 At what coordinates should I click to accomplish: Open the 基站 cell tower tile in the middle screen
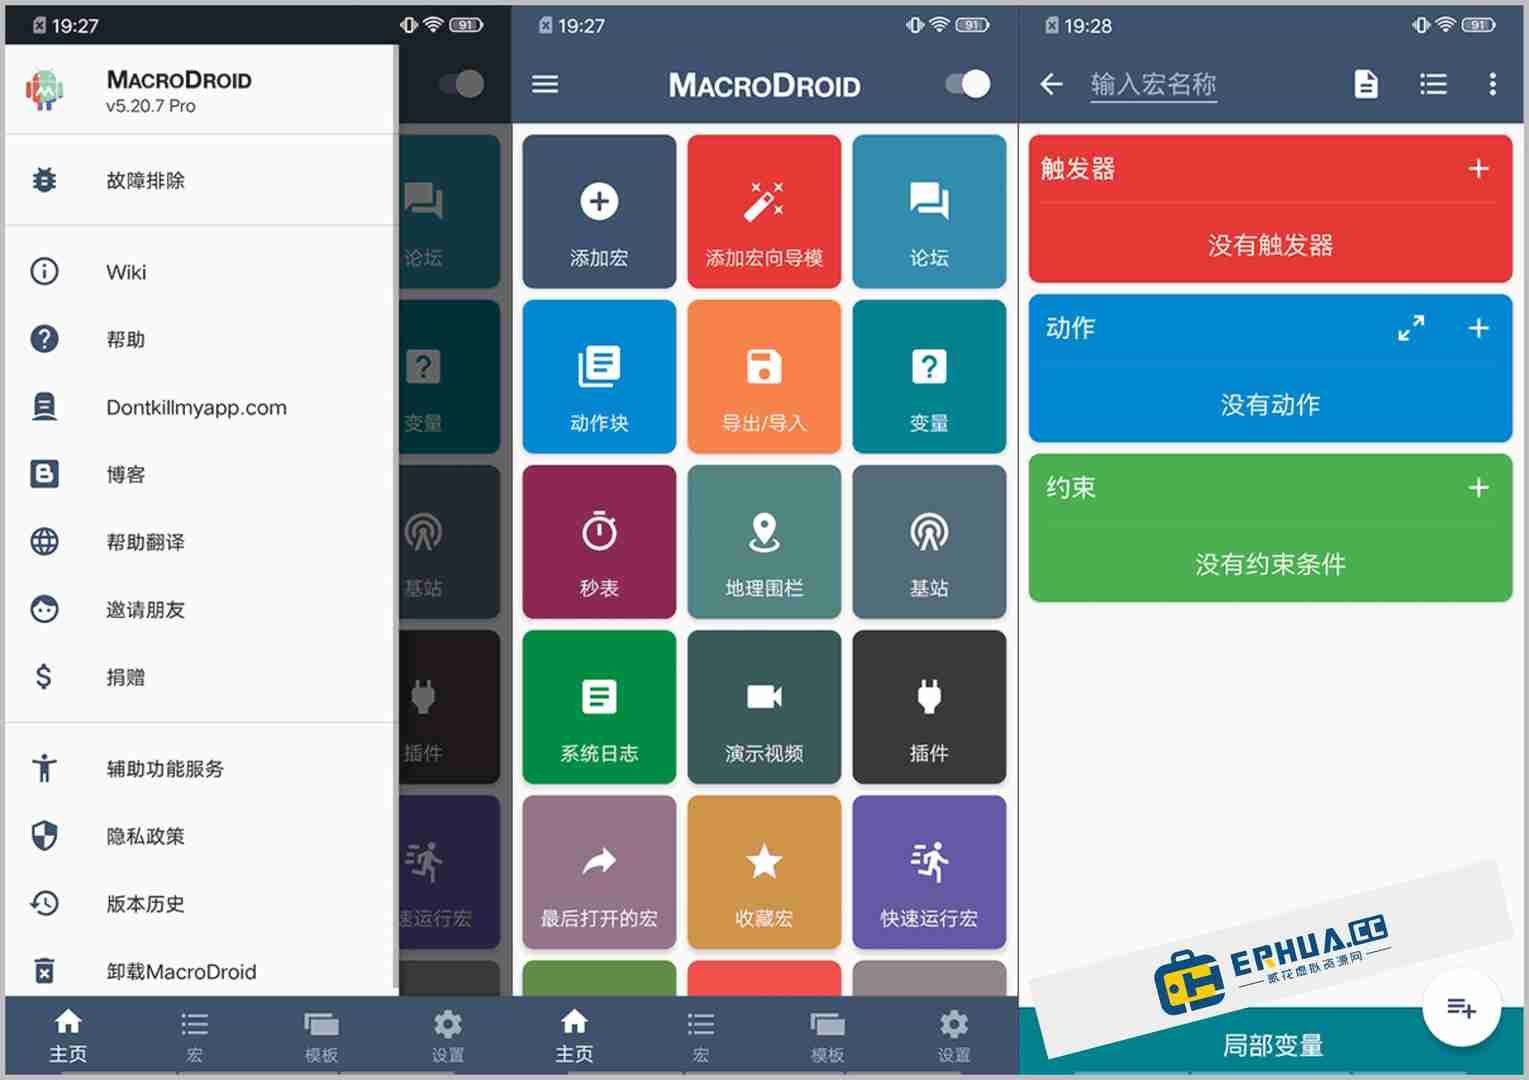click(929, 542)
